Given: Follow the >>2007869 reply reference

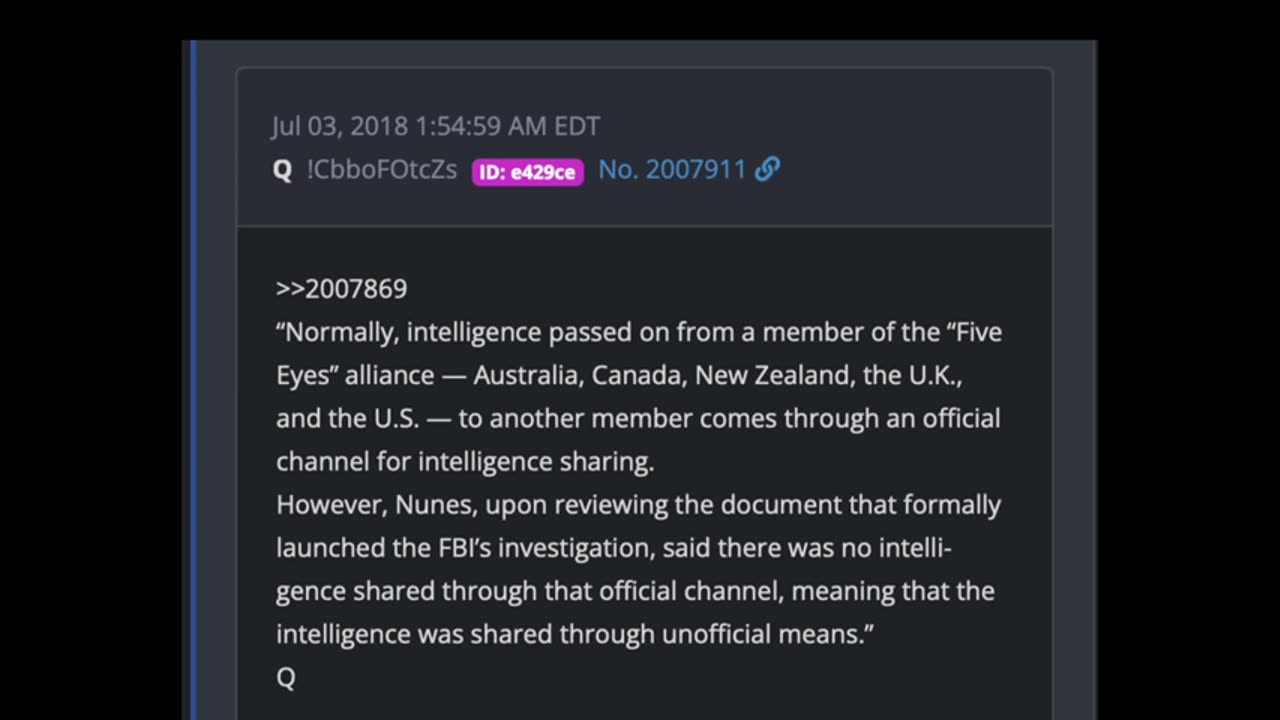Looking at the screenshot, I should pyautogui.click(x=341, y=289).
